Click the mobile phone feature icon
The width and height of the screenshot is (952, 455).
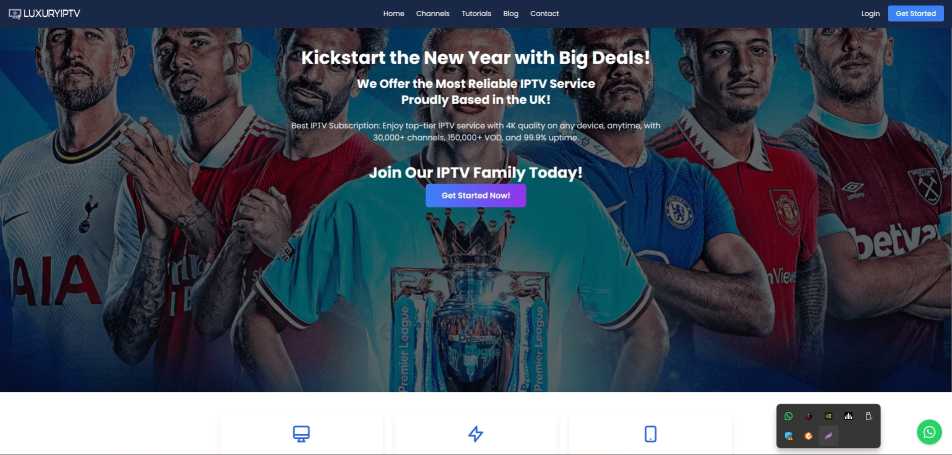(650, 434)
